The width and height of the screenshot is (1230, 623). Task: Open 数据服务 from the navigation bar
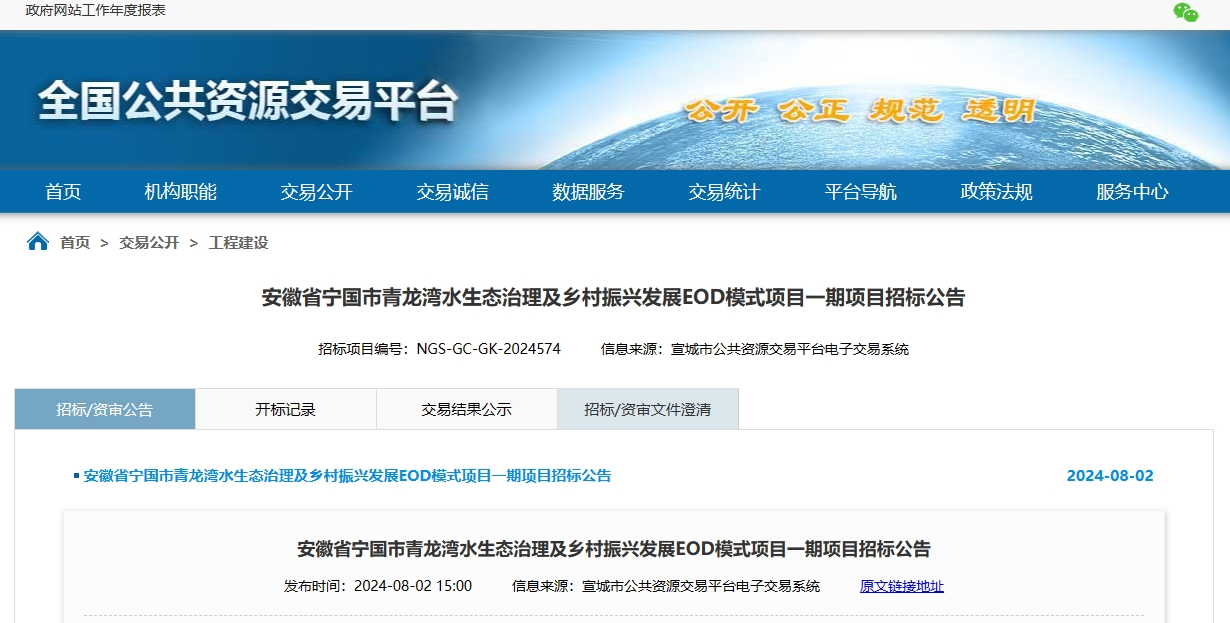[x=588, y=192]
